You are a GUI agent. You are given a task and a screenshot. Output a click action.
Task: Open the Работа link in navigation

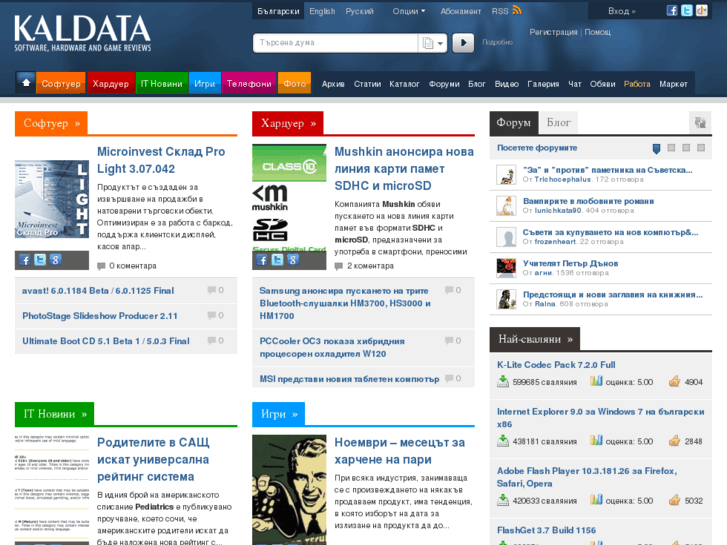[637, 84]
